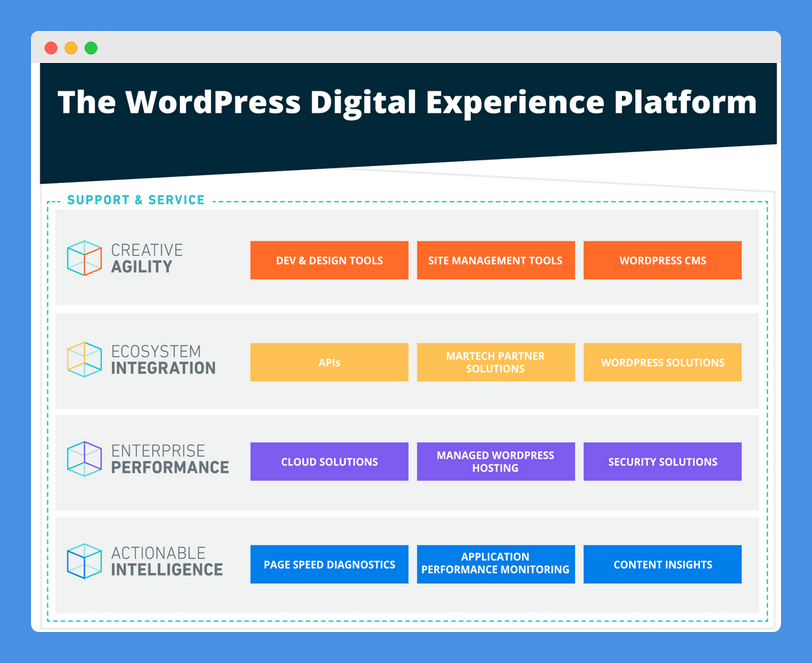Click the Enterprise Performance cube icon
This screenshot has width=812, height=663.
[84, 459]
